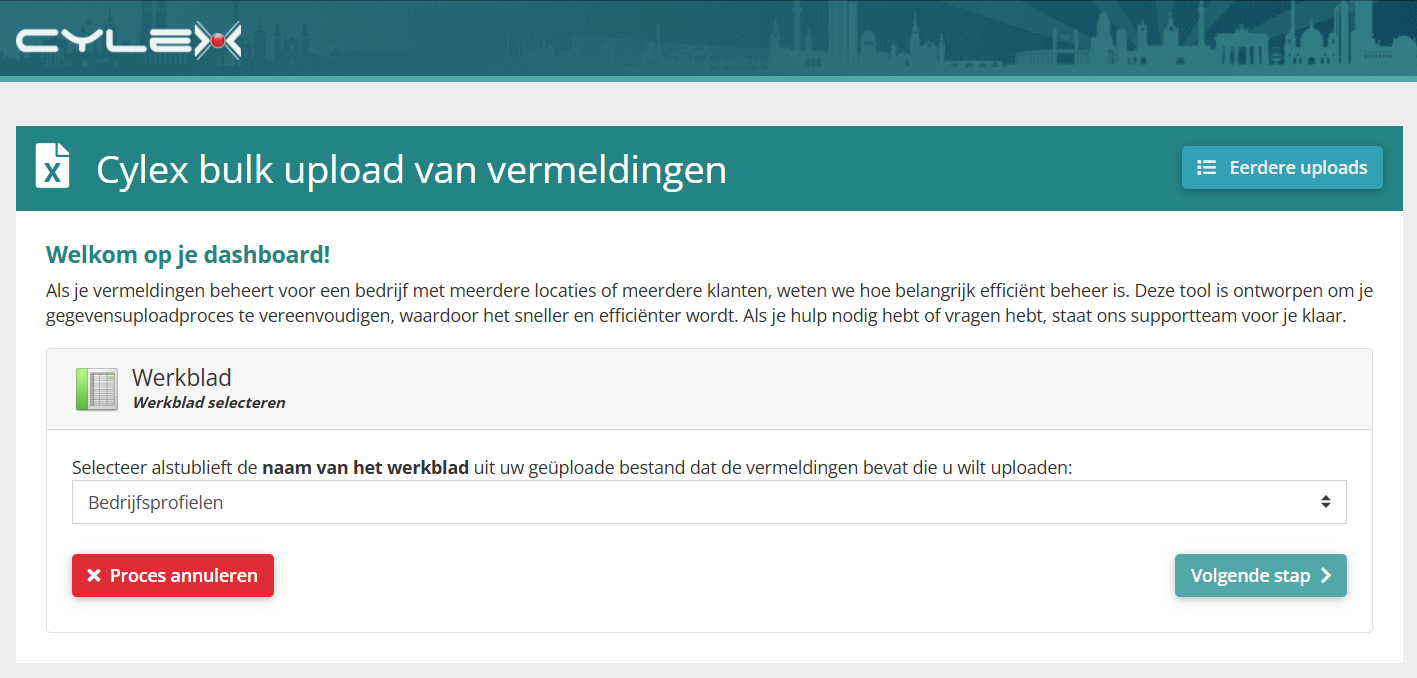Click the Werkblad panel title
1417x678 pixels.
[x=182, y=378]
